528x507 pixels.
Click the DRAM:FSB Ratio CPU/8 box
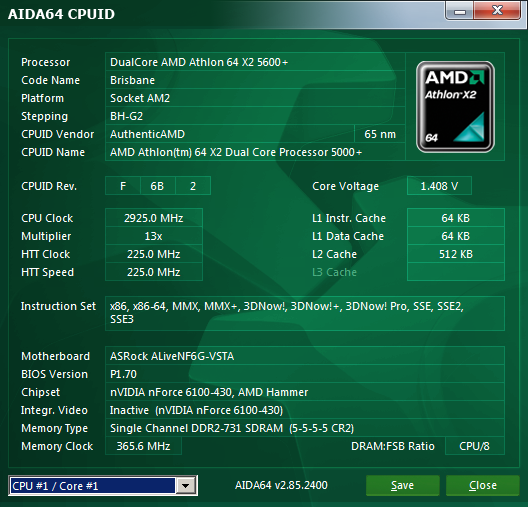click(474, 446)
